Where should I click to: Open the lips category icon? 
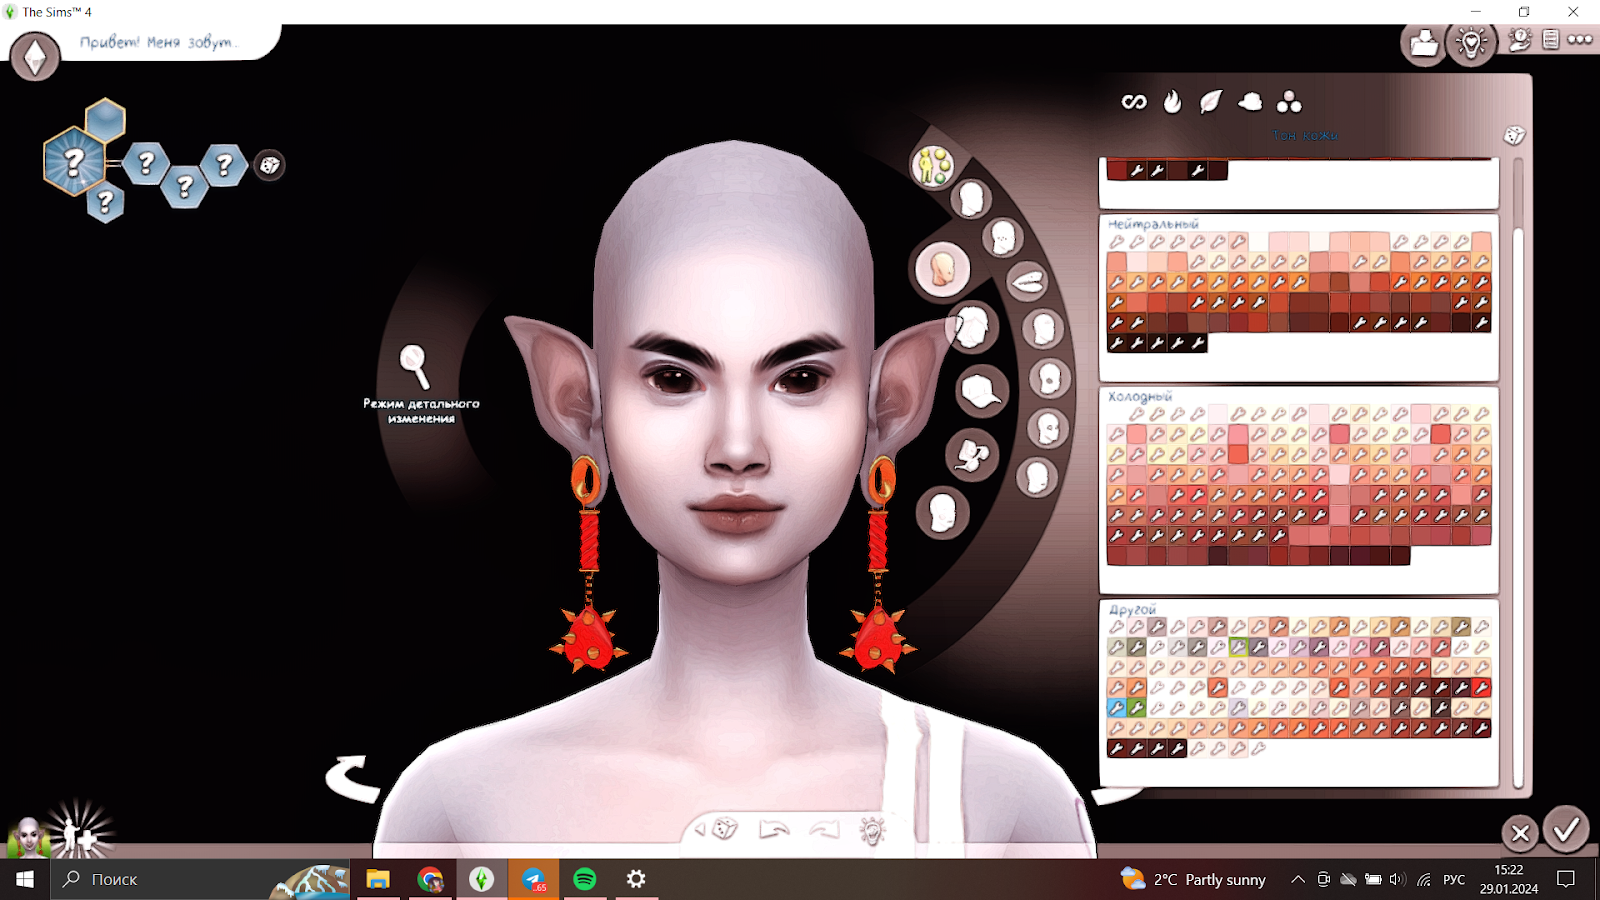[1027, 282]
